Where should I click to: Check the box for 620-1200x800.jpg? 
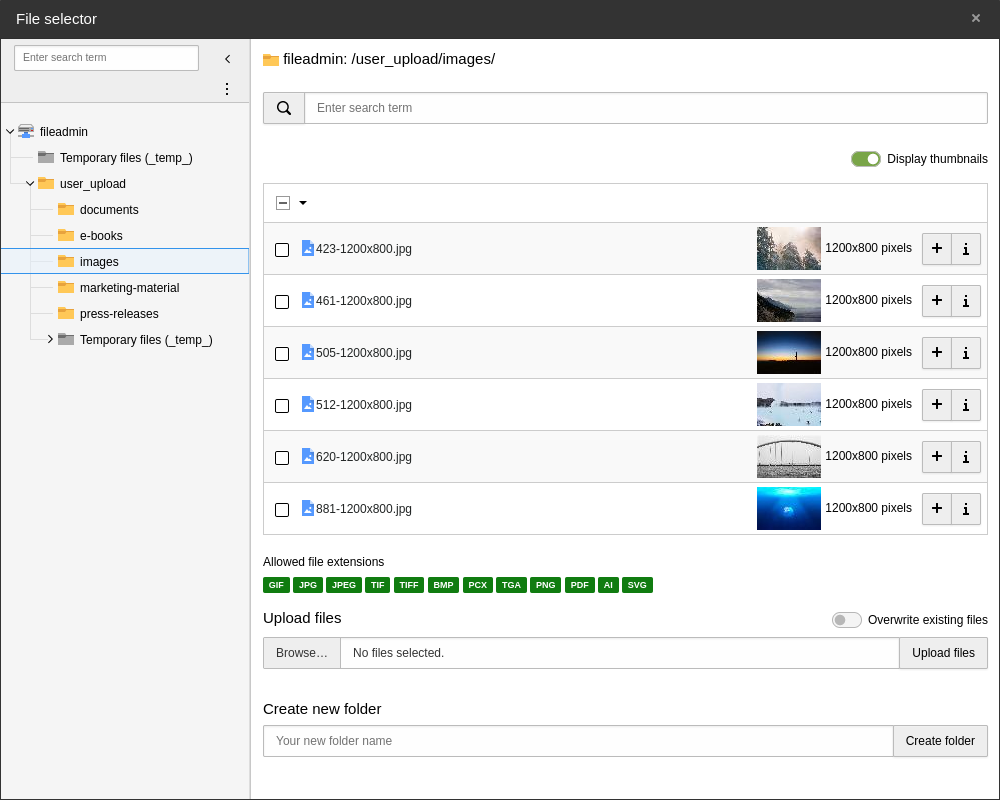[x=282, y=457]
